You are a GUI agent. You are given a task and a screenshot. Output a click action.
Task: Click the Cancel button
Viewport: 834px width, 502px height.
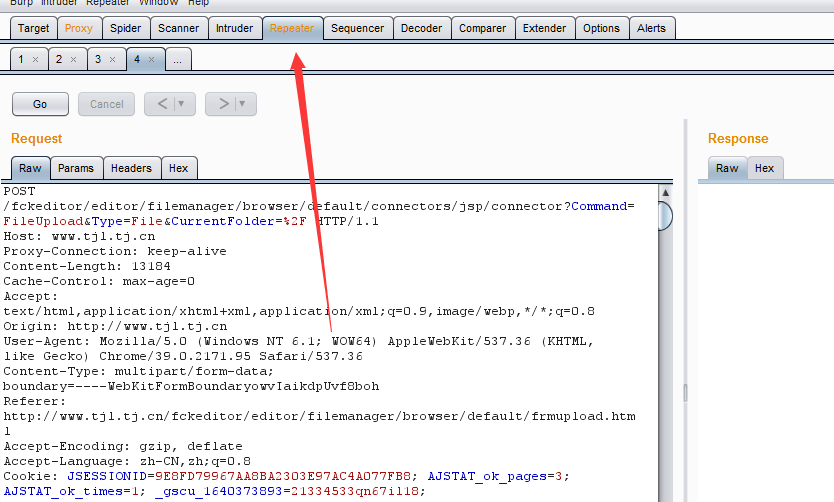point(106,104)
